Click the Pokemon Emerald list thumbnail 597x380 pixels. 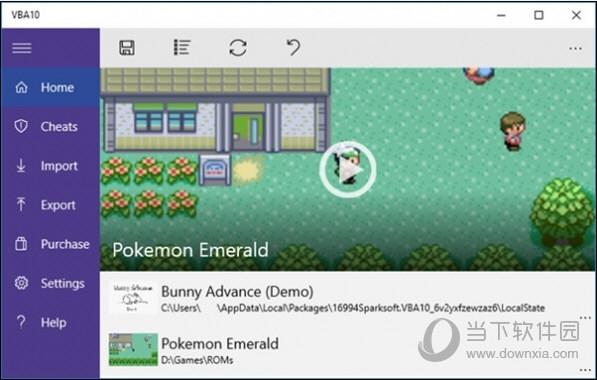(x=133, y=350)
